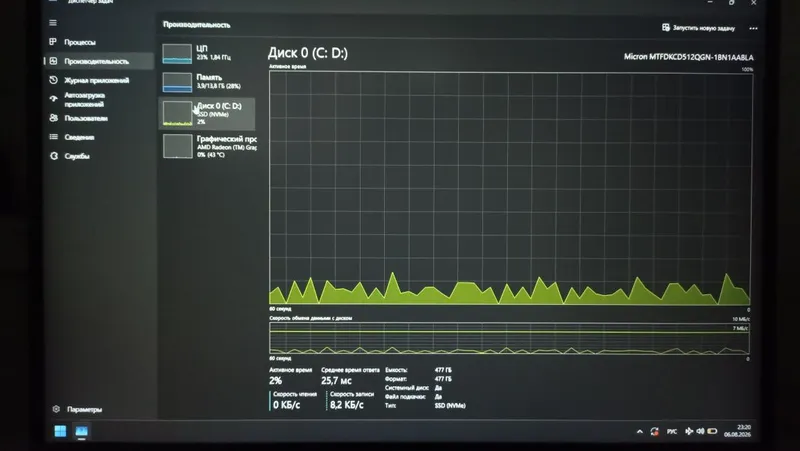The image size is (800, 451).
Task: Open Параметры at the sidebar bottom
Action: [78, 409]
